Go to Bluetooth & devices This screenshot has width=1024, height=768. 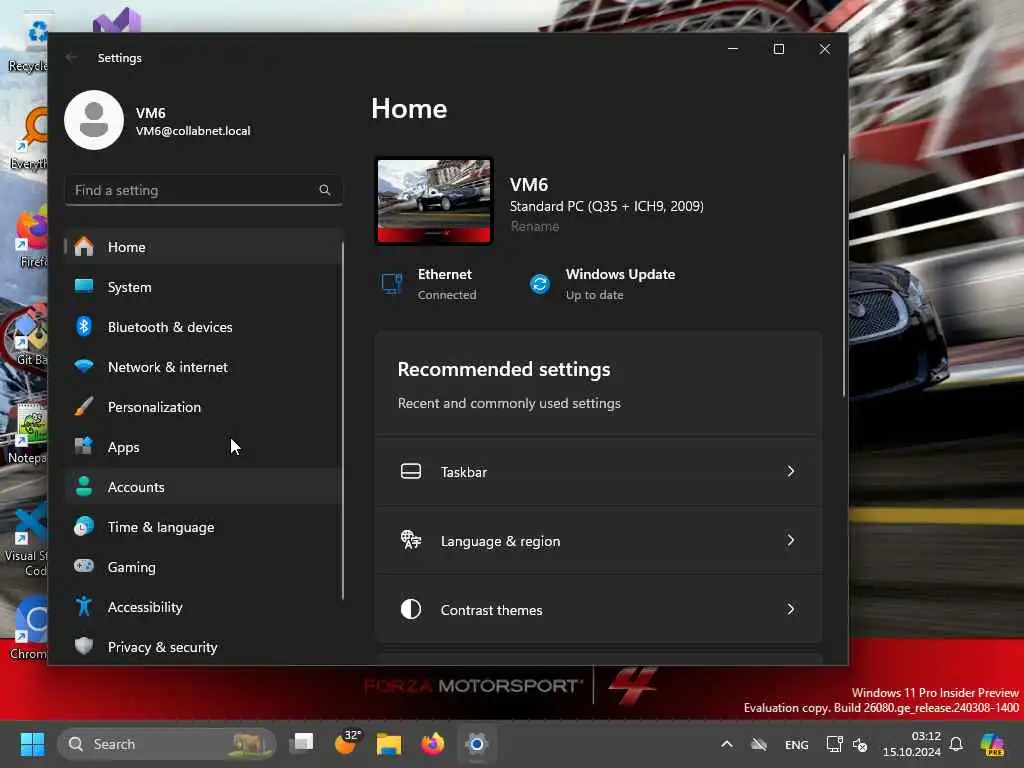[204, 327]
